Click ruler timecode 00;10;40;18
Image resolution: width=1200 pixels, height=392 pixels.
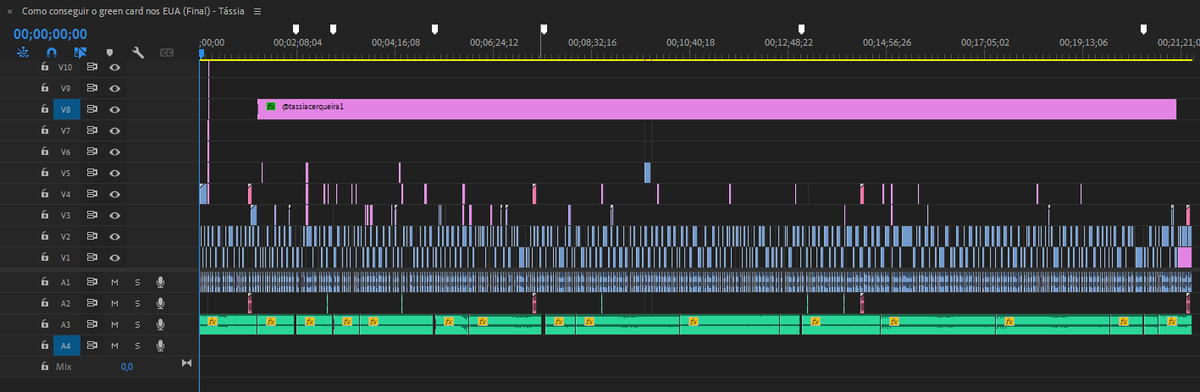coord(691,43)
